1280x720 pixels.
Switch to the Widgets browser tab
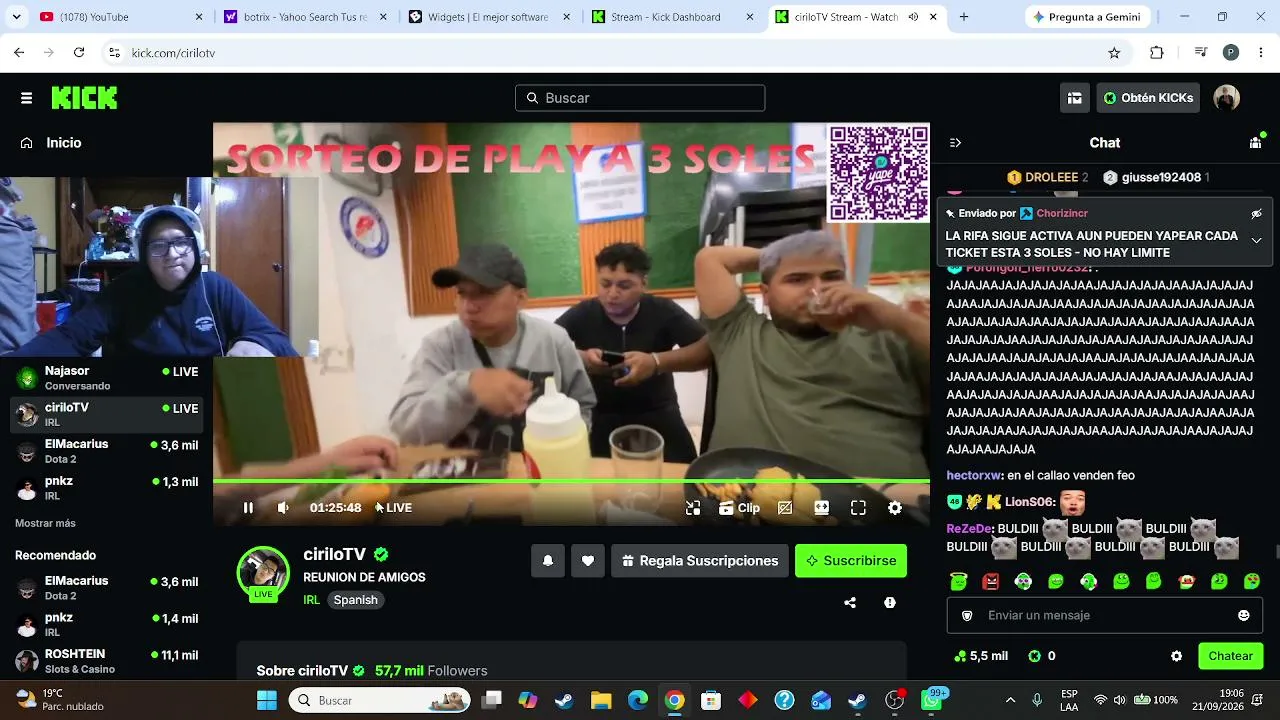pos(490,17)
